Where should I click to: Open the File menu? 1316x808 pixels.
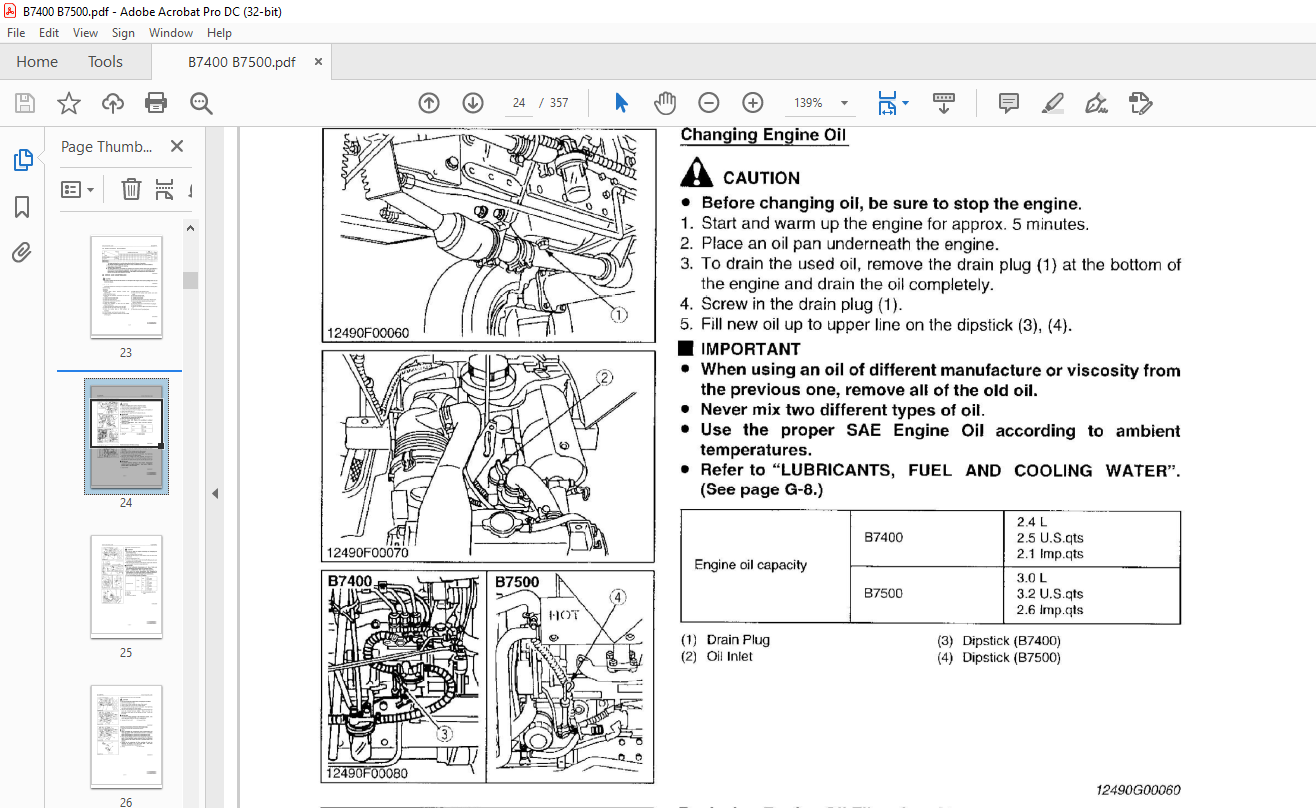click(16, 33)
